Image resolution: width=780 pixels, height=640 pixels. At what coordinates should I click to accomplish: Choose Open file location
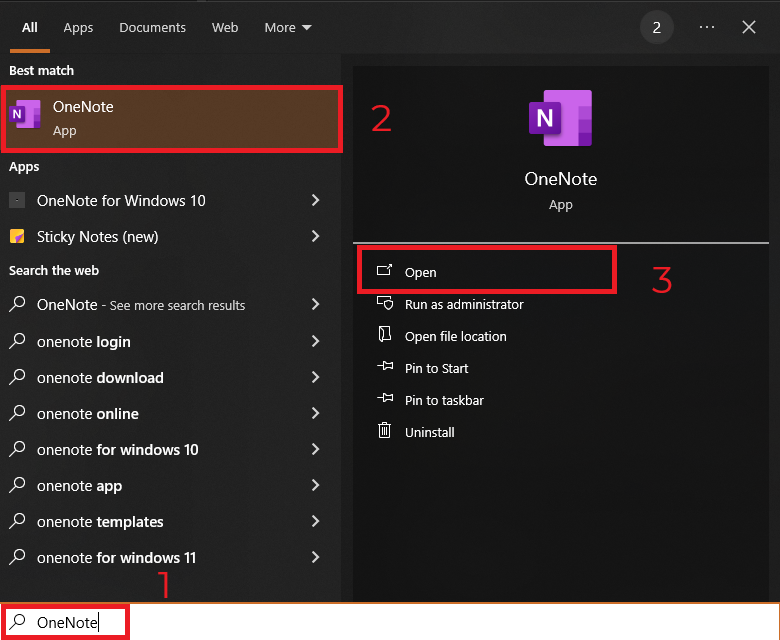[456, 337]
